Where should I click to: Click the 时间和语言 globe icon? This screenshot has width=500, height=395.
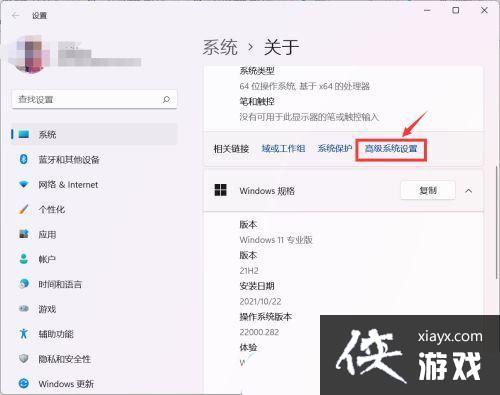(x=24, y=284)
